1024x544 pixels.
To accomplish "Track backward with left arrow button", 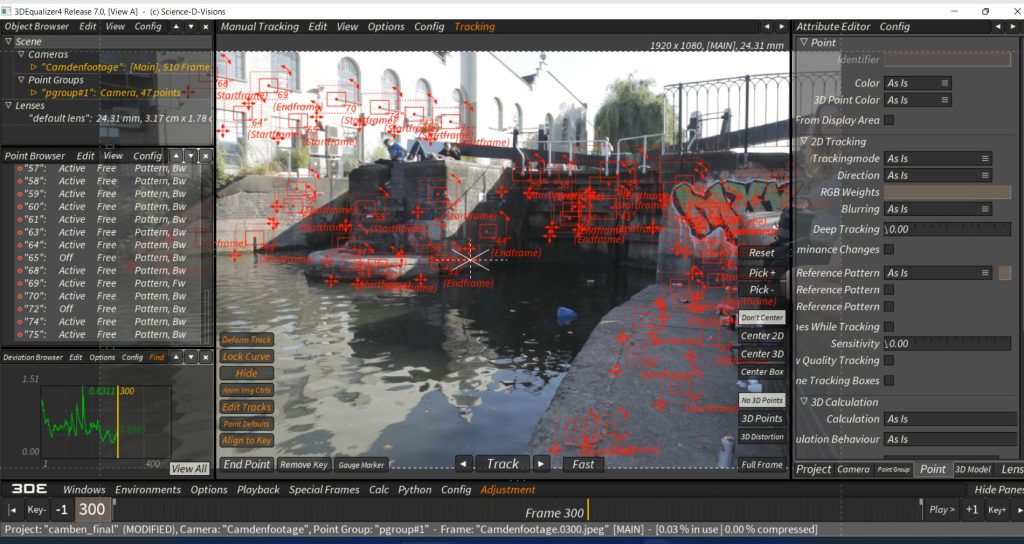I will (464, 464).
